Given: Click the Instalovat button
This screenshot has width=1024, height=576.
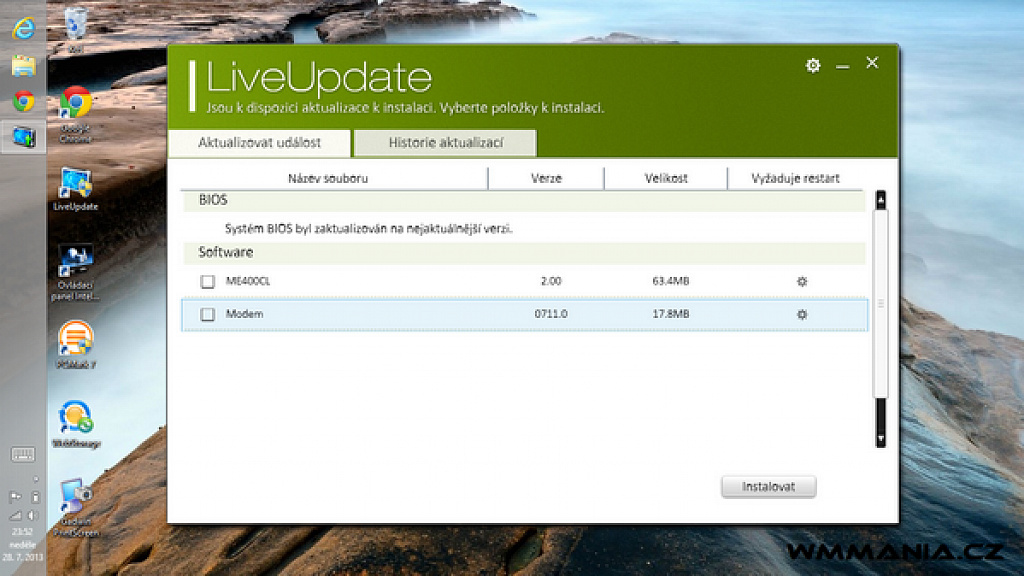Looking at the screenshot, I should coord(769,487).
